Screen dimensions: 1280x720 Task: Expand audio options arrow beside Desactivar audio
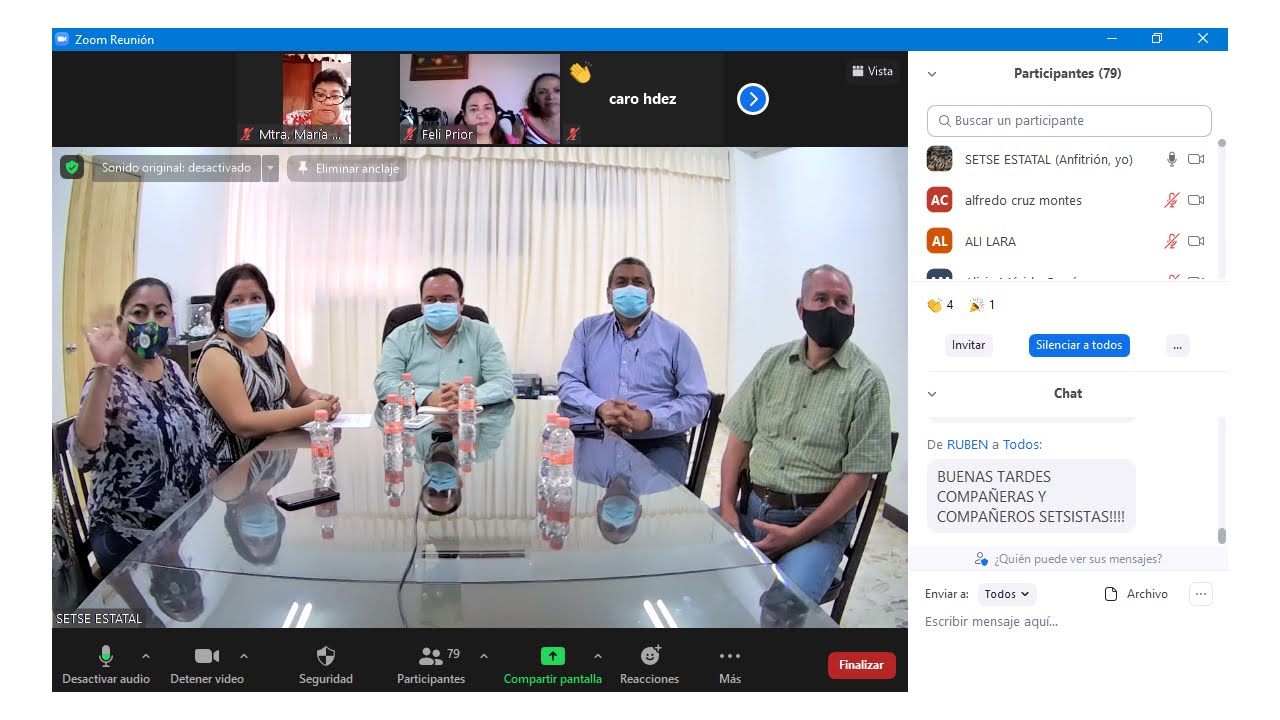click(145, 656)
